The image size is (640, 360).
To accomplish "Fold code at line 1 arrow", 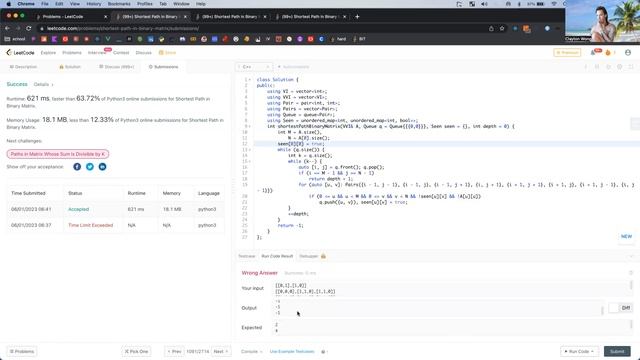I will (x=250, y=80).
